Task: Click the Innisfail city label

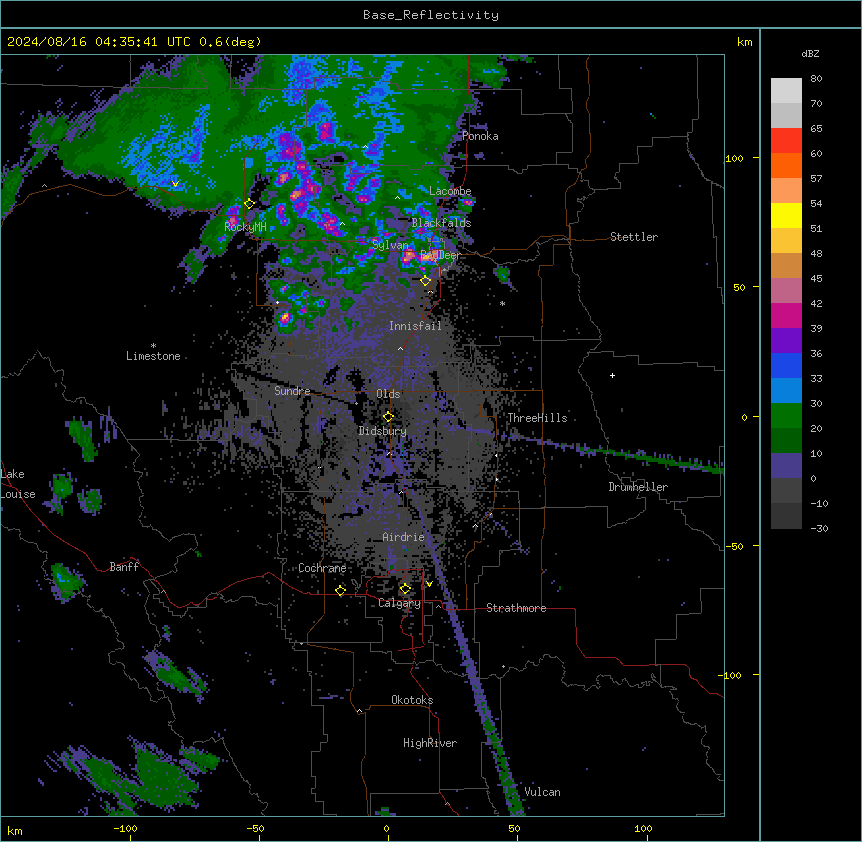Action: (415, 326)
